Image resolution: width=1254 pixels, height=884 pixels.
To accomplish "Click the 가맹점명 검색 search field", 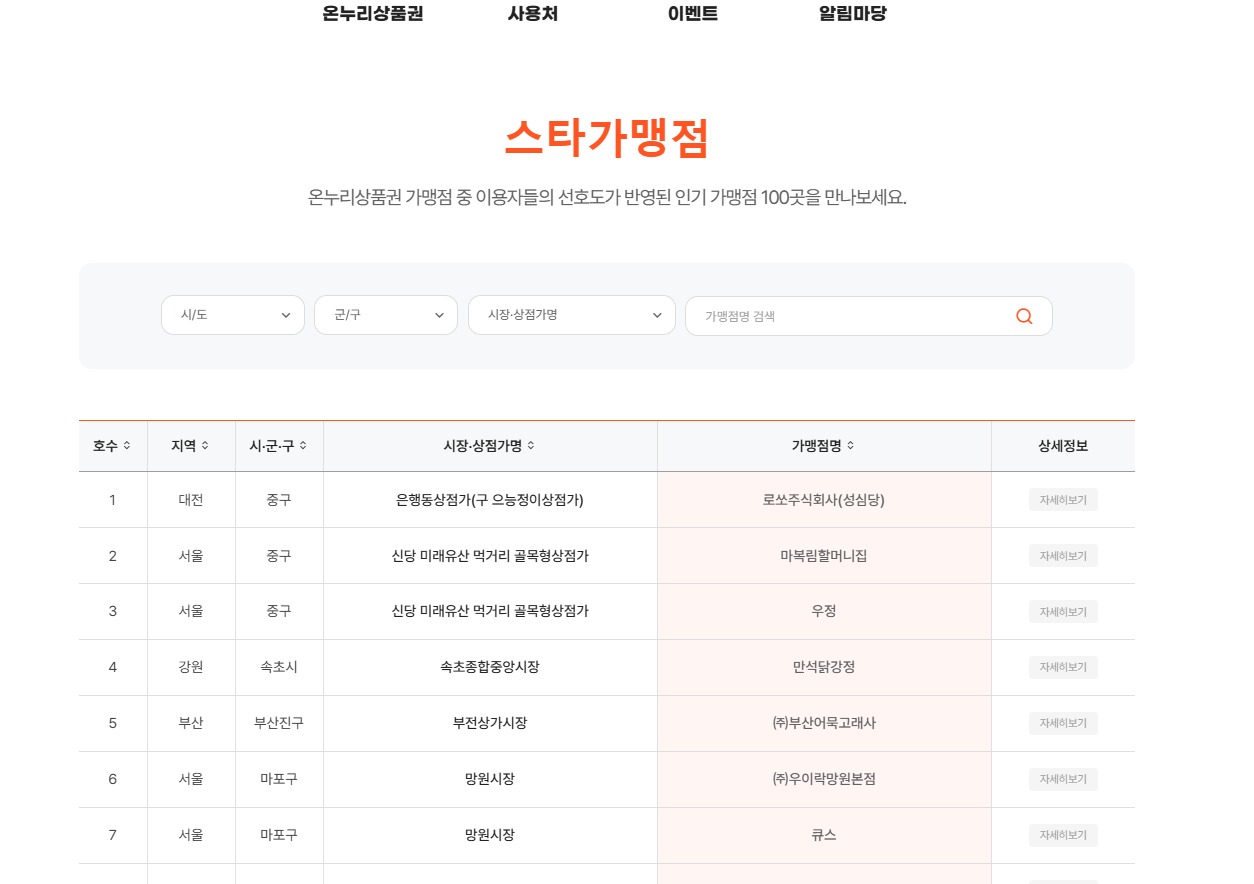I will pyautogui.click(x=850, y=315).
